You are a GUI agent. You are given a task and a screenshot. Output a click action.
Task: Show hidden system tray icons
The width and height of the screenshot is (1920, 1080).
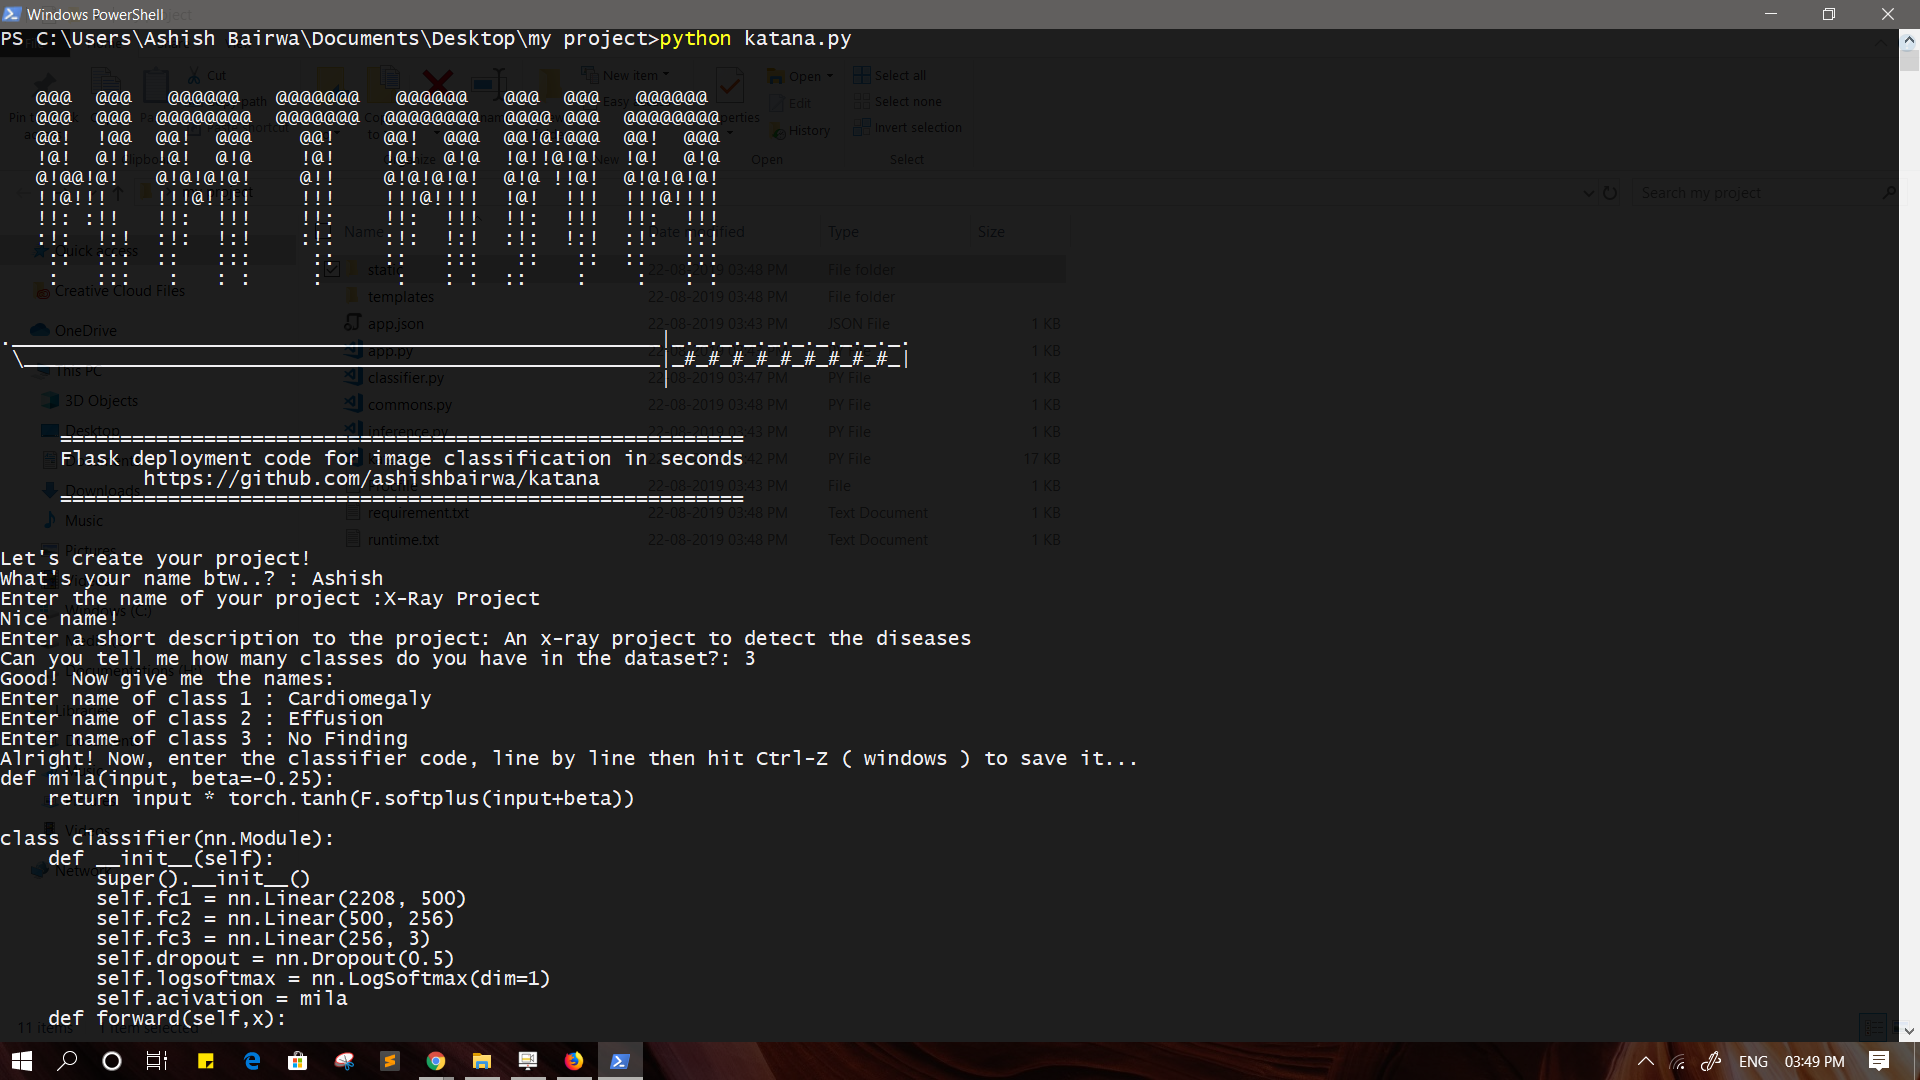1645,1062
